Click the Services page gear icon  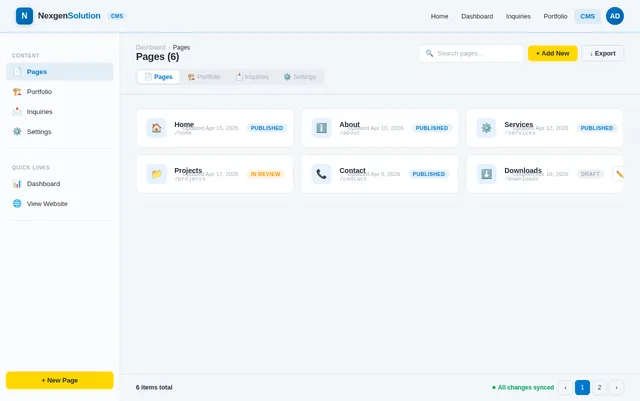tap(486, 128)
